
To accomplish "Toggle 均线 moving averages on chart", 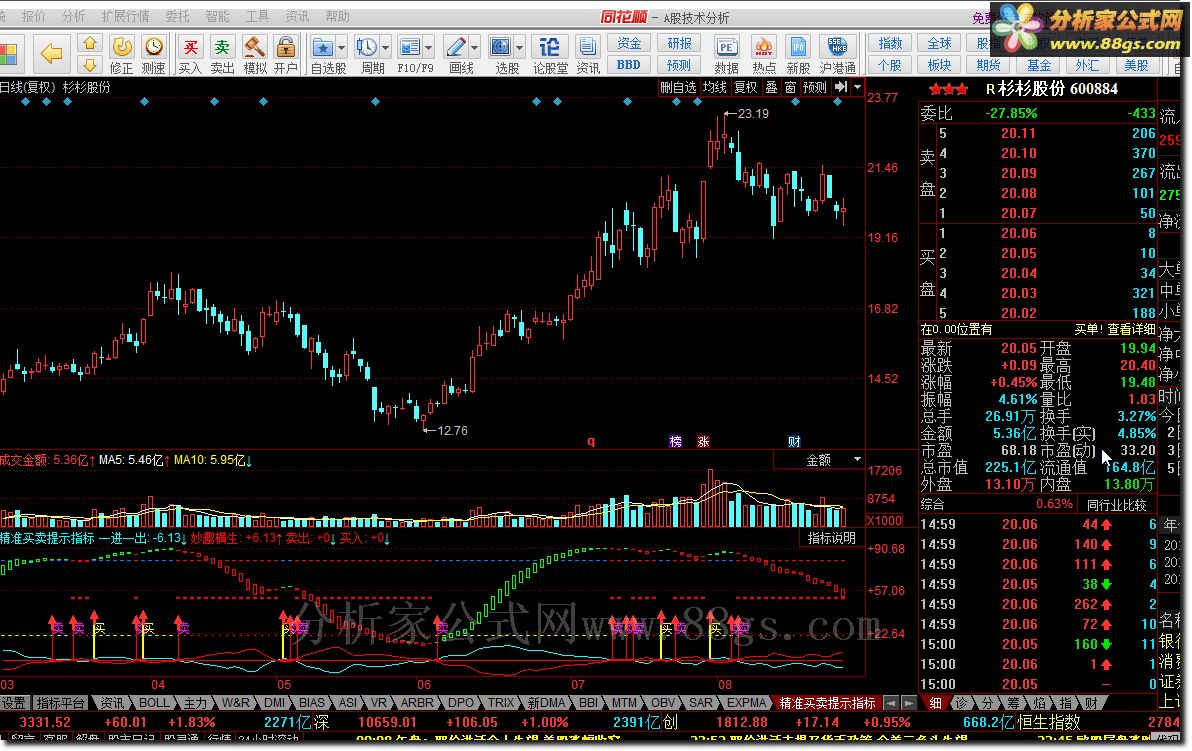I will (715, 87).
